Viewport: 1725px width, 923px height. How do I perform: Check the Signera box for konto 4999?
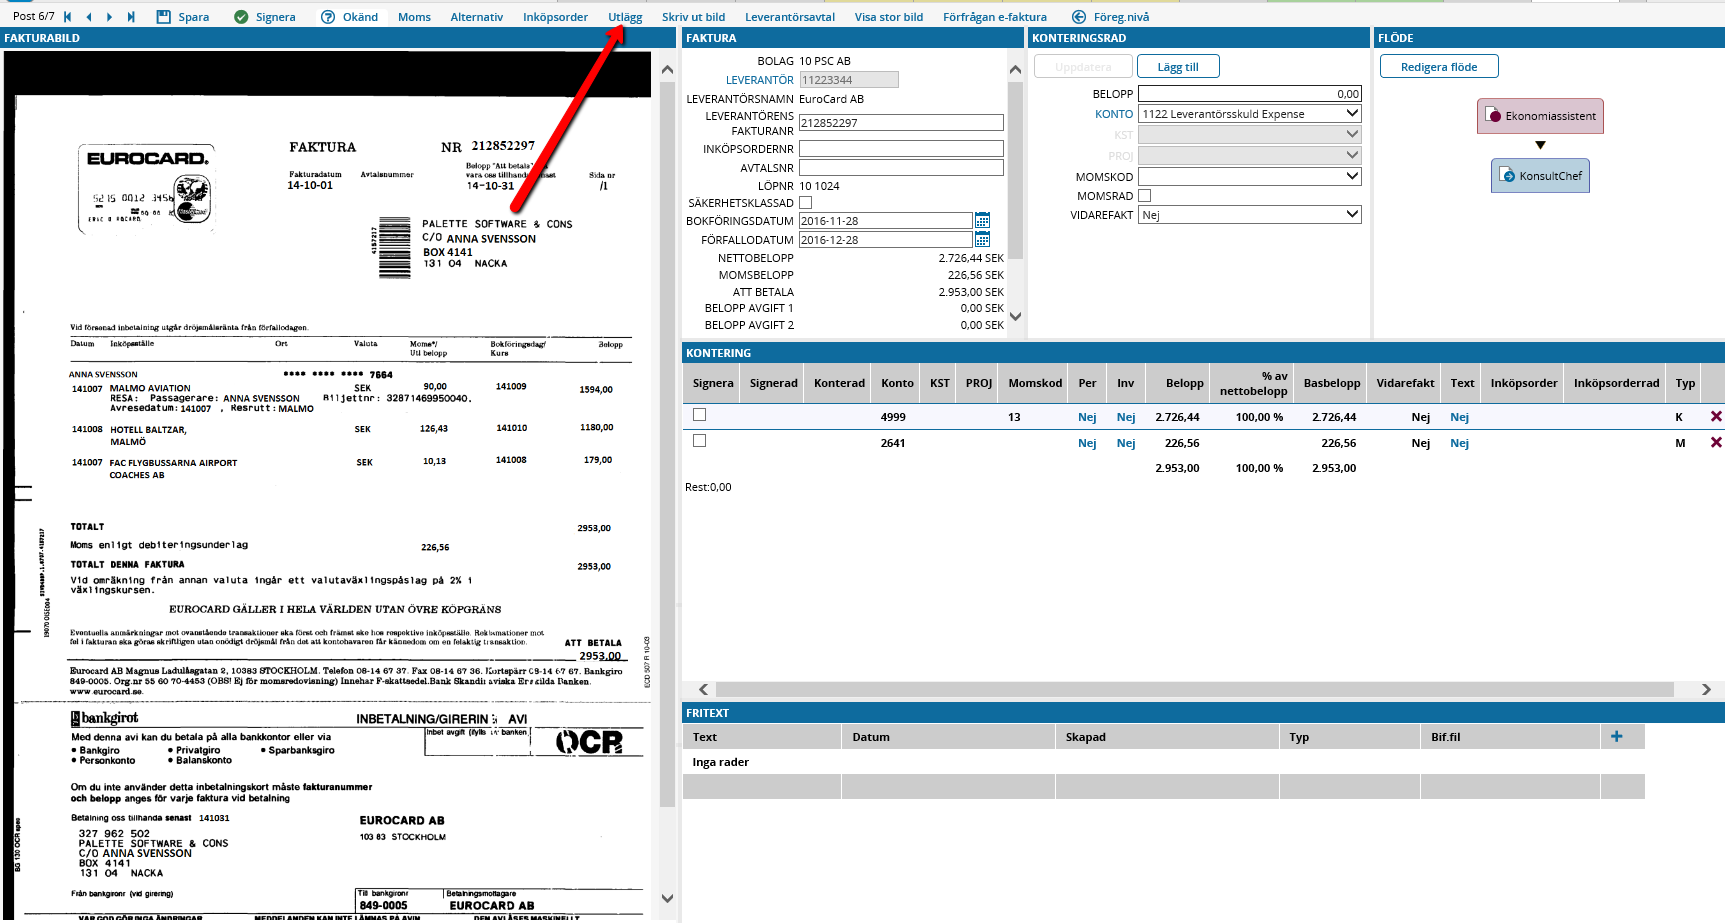[x=700, y=415]
